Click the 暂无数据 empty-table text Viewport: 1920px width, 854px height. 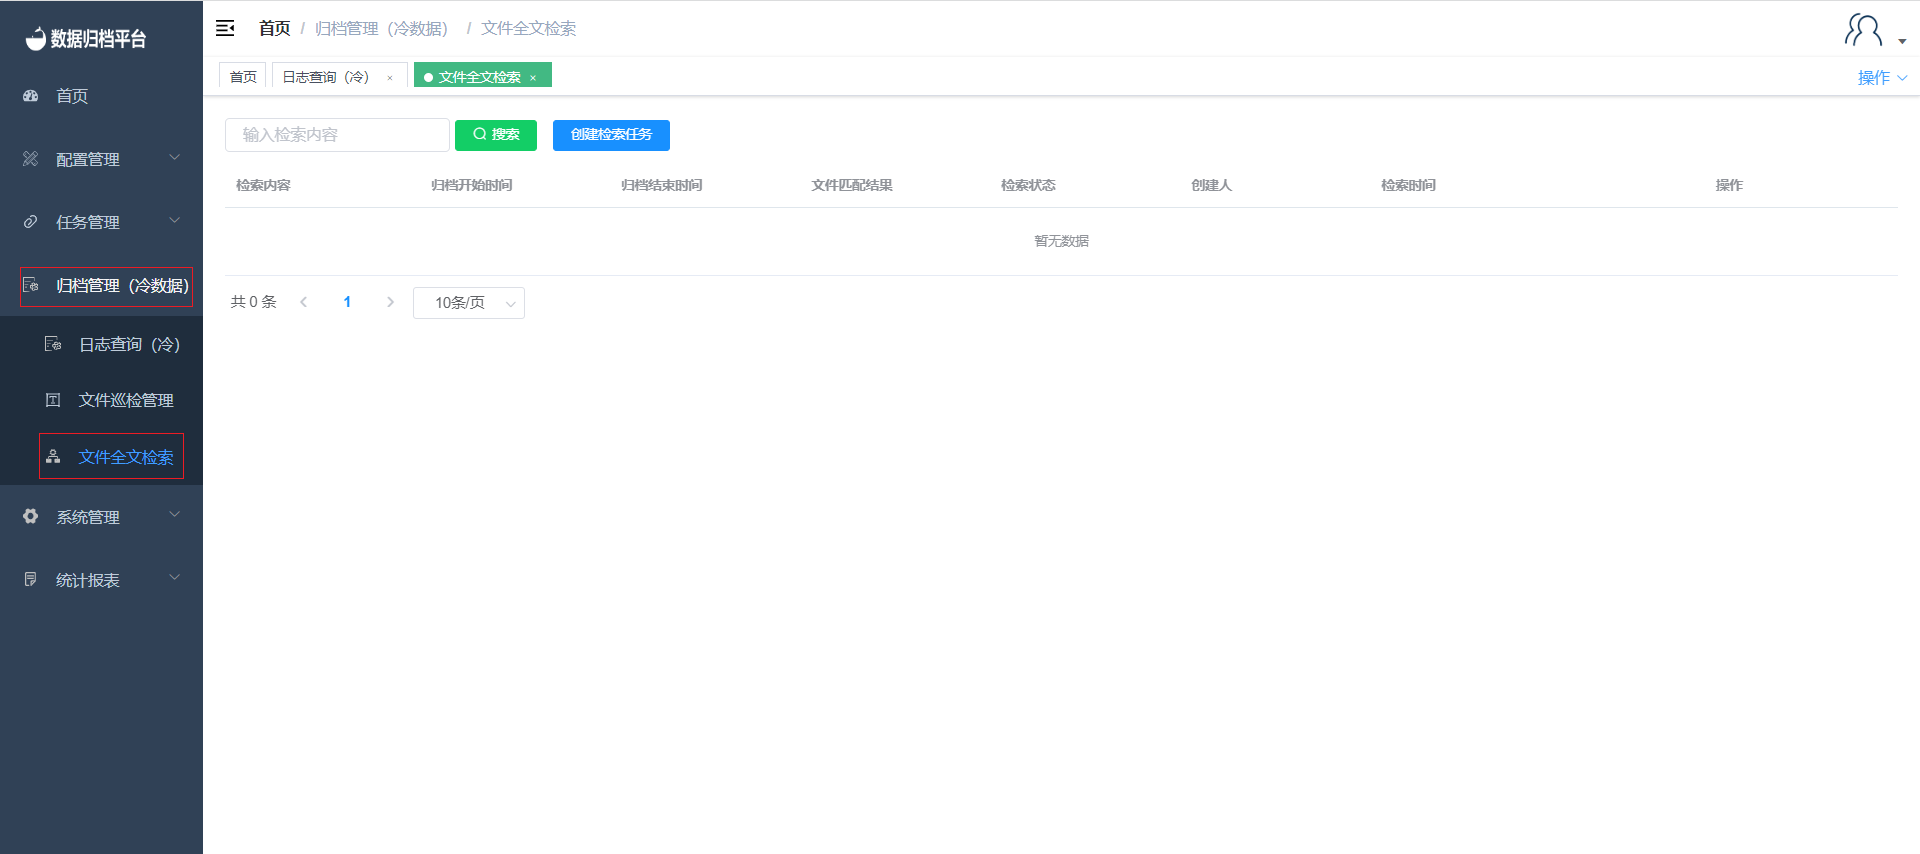pos(1061,241)
